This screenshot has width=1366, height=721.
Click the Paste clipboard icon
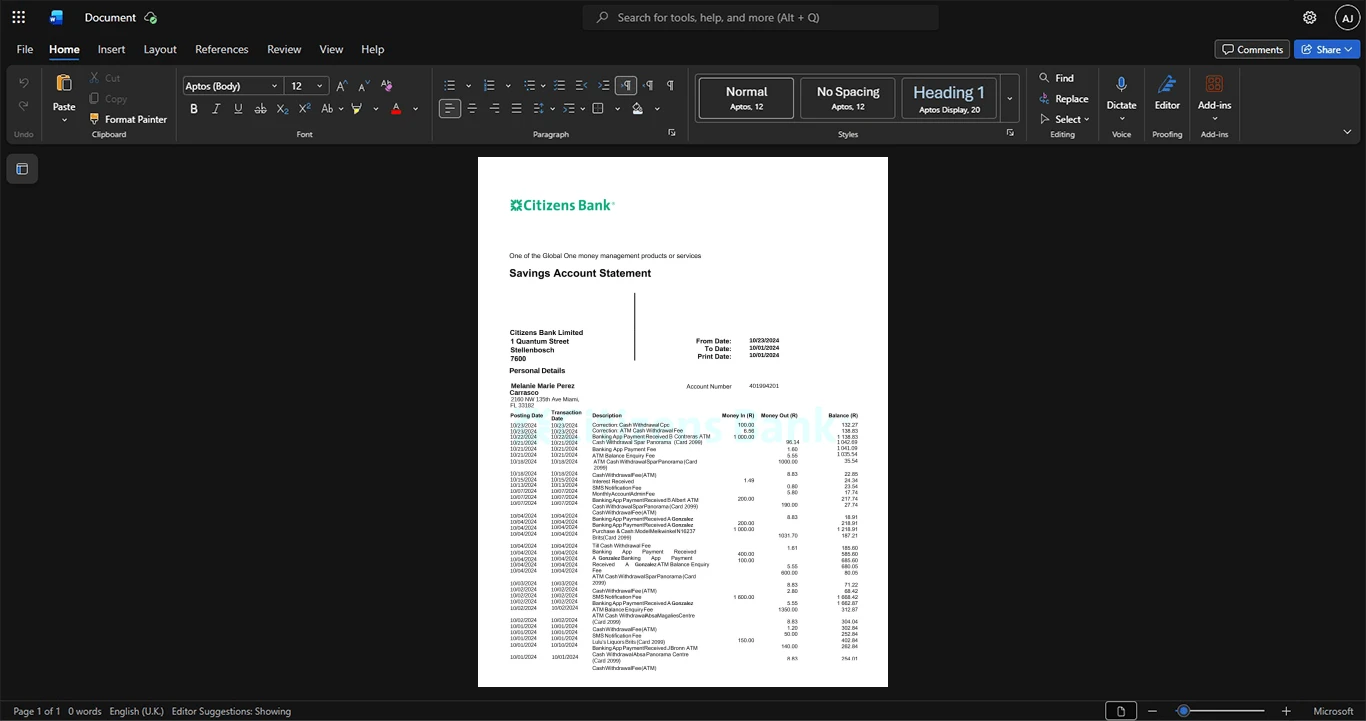[x=64, y=84]
